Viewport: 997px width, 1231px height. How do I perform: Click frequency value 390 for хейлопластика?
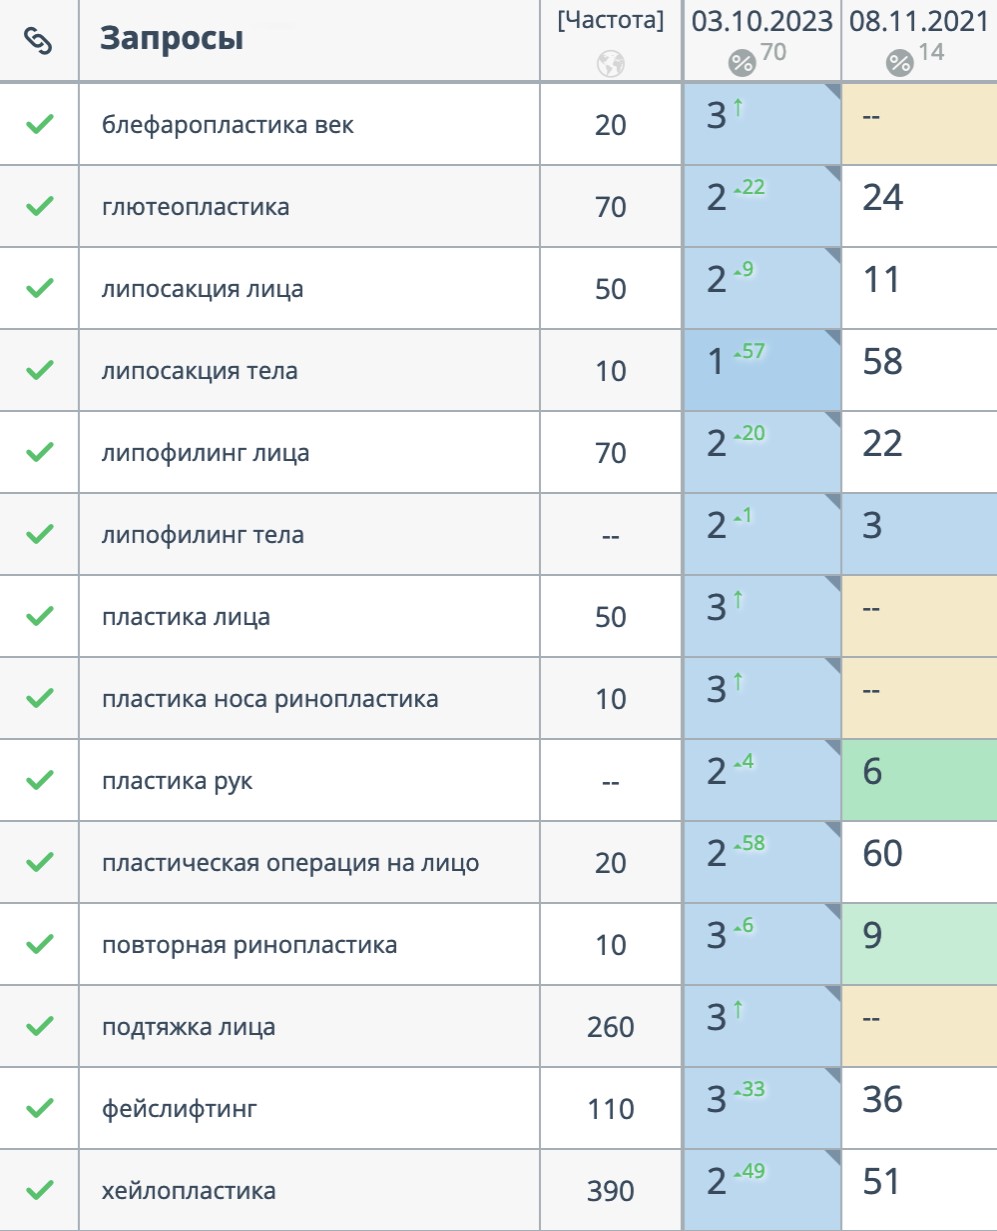(610, 1191)
